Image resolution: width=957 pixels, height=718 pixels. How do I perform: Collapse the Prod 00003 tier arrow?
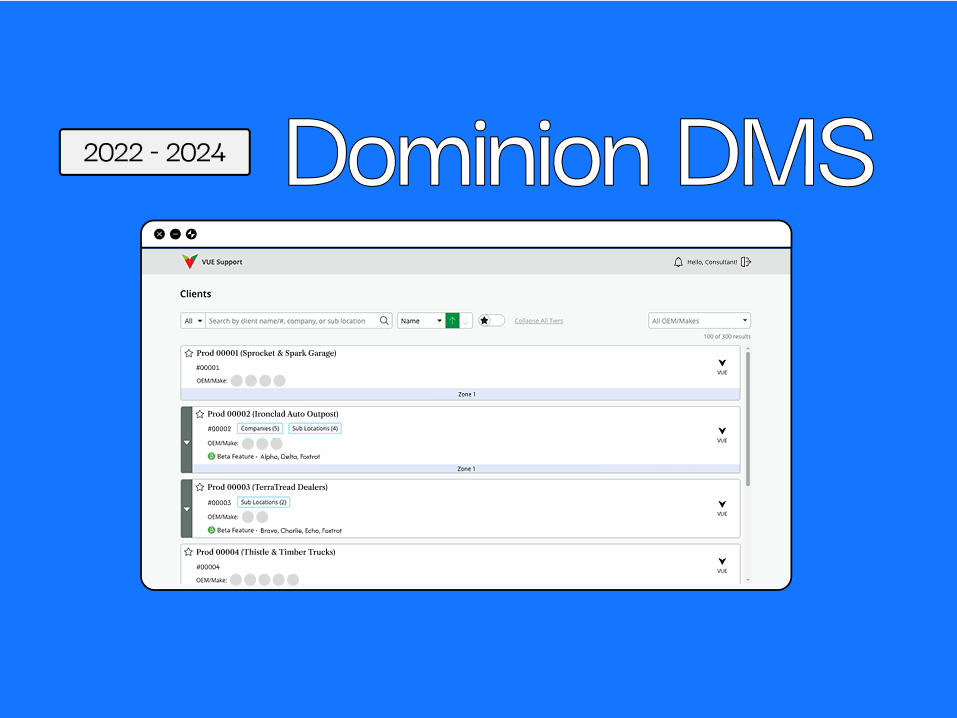(x=187, y=509)
